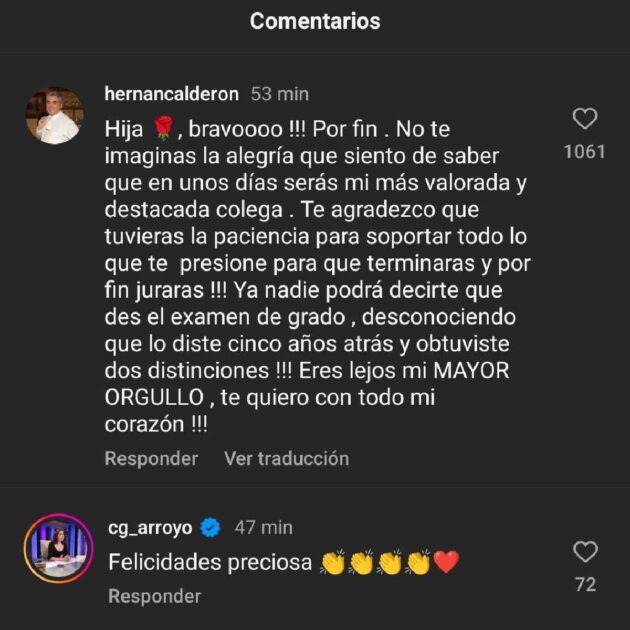This screenshot has width=630, height=630.
Task: Click the clapping hands emojis in cg_arroyo's comment
Action: [x=375, y=562]
